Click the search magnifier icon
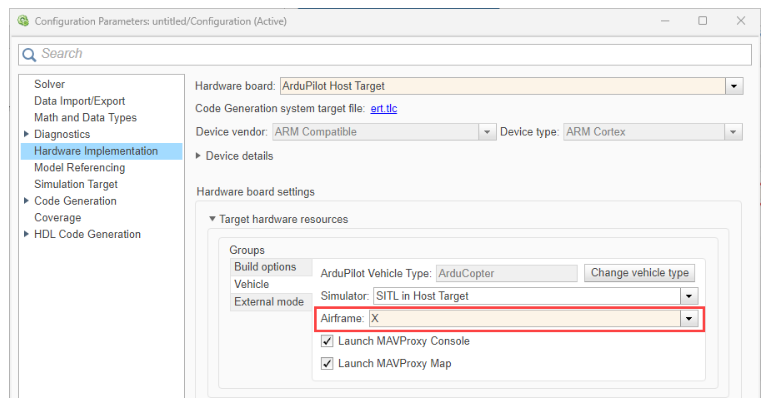 coord(29,54)
